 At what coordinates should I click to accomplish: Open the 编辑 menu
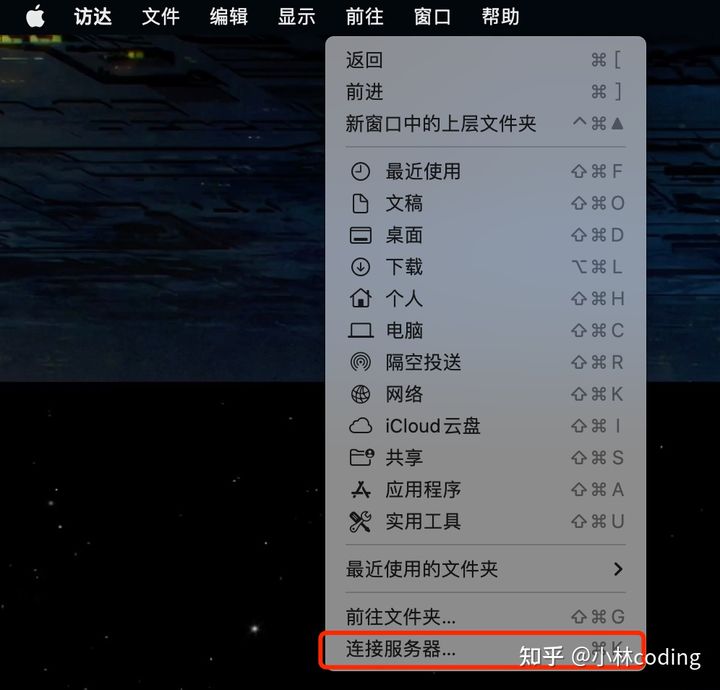(229, 17)
